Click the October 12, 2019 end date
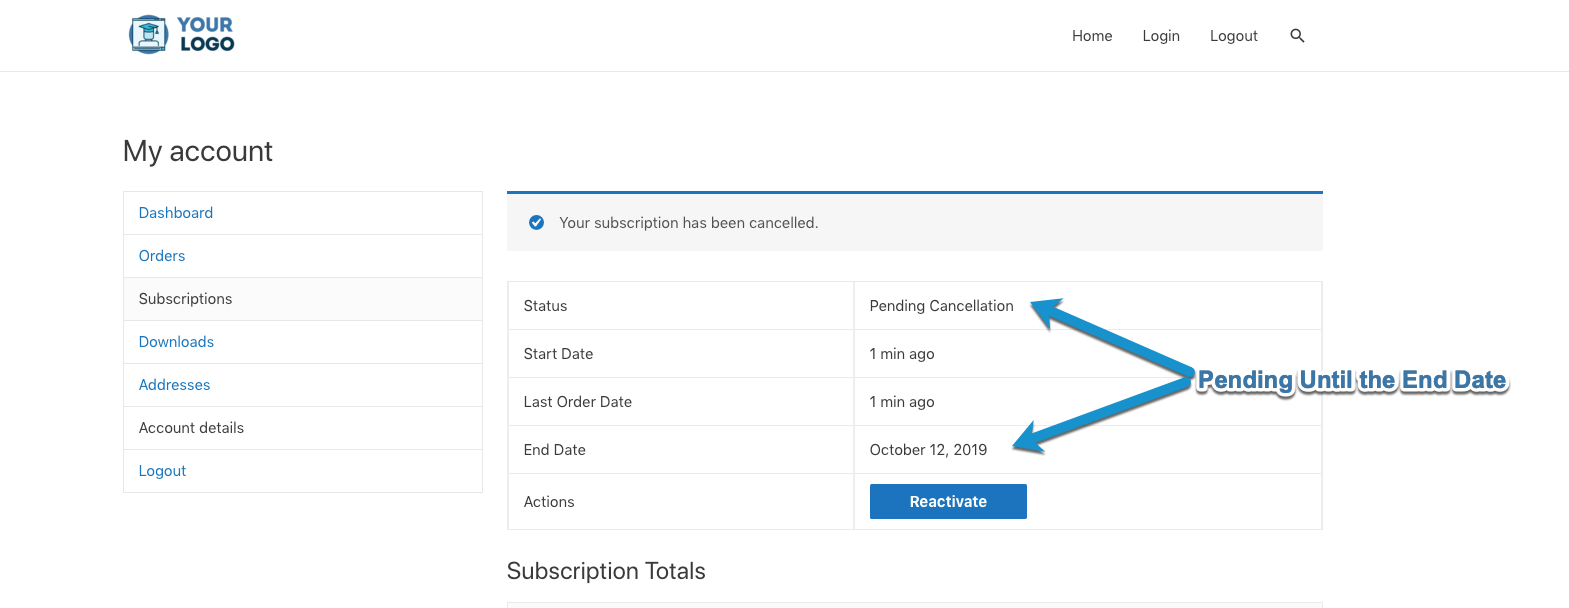Screen dimensions: 1569x608 928,450
